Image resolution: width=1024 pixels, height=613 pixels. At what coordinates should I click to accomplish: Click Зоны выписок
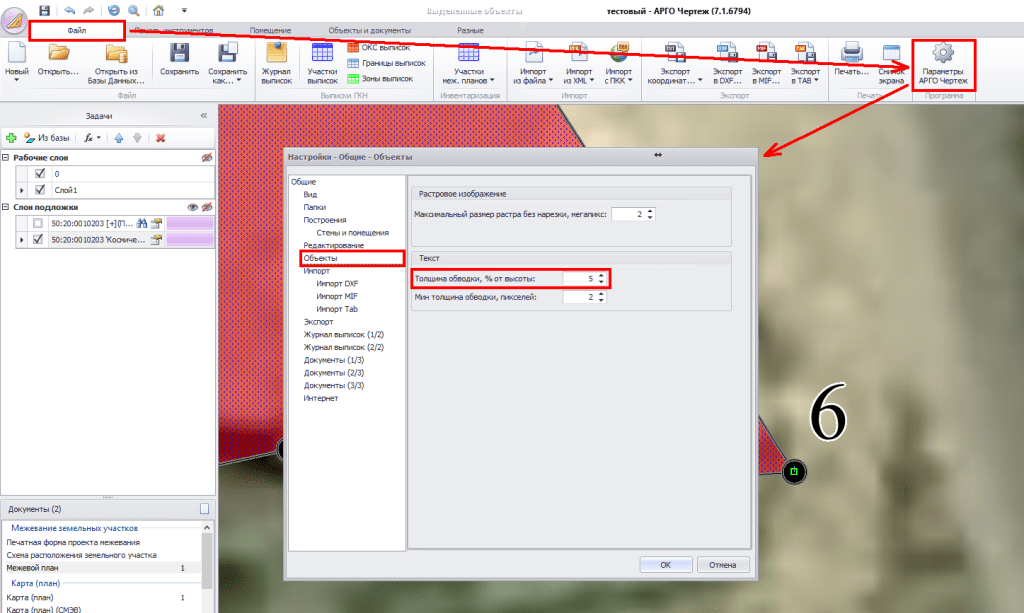[x=381, y=79]
